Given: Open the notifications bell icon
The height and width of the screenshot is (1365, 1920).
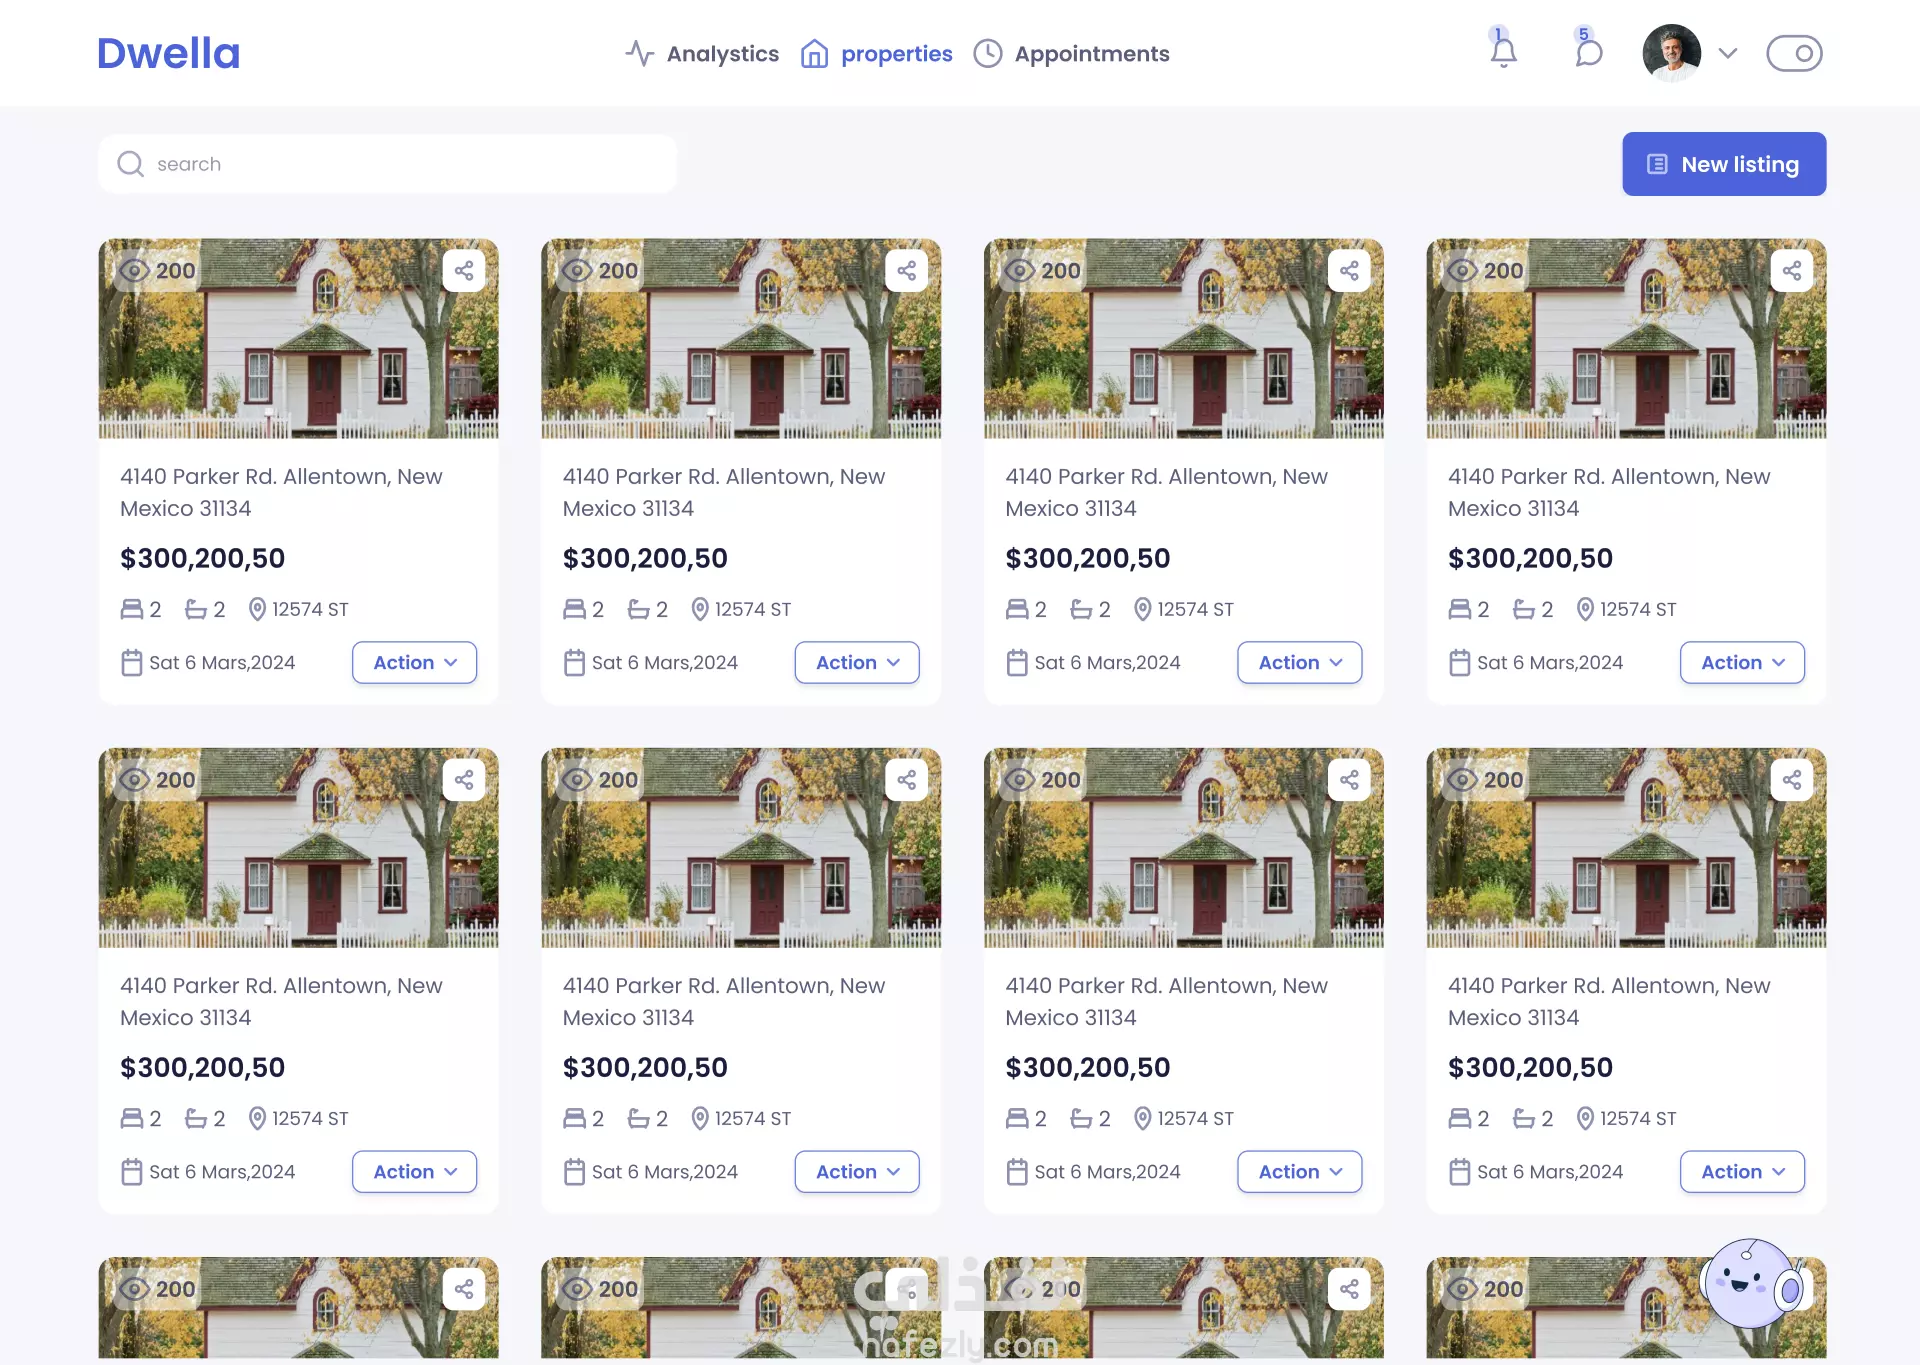Looking at the screenshot, I should (x=1503, y=52).
